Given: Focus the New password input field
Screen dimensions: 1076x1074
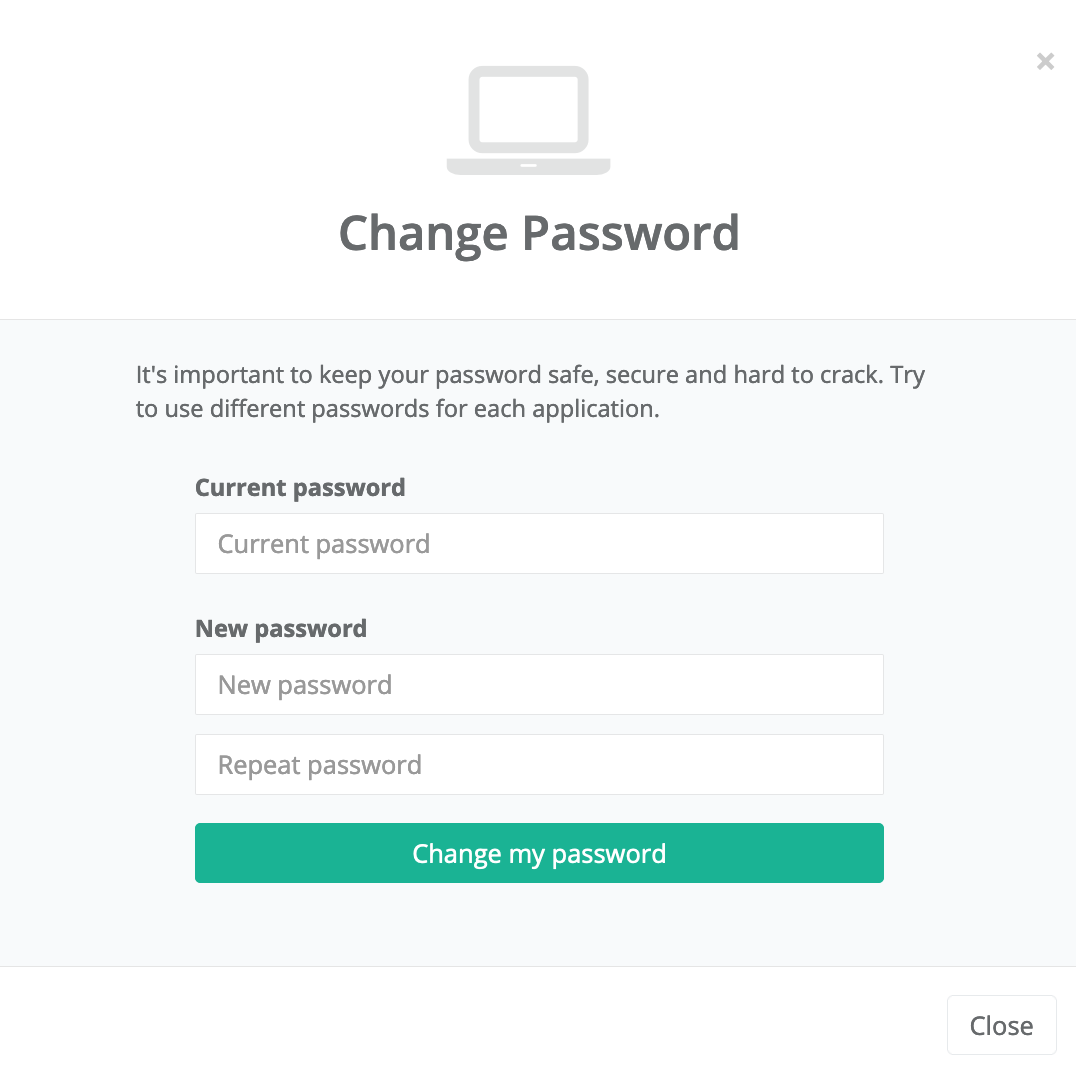Looking at the screenshot, I should pyautogui.click(x=539, y=685).
